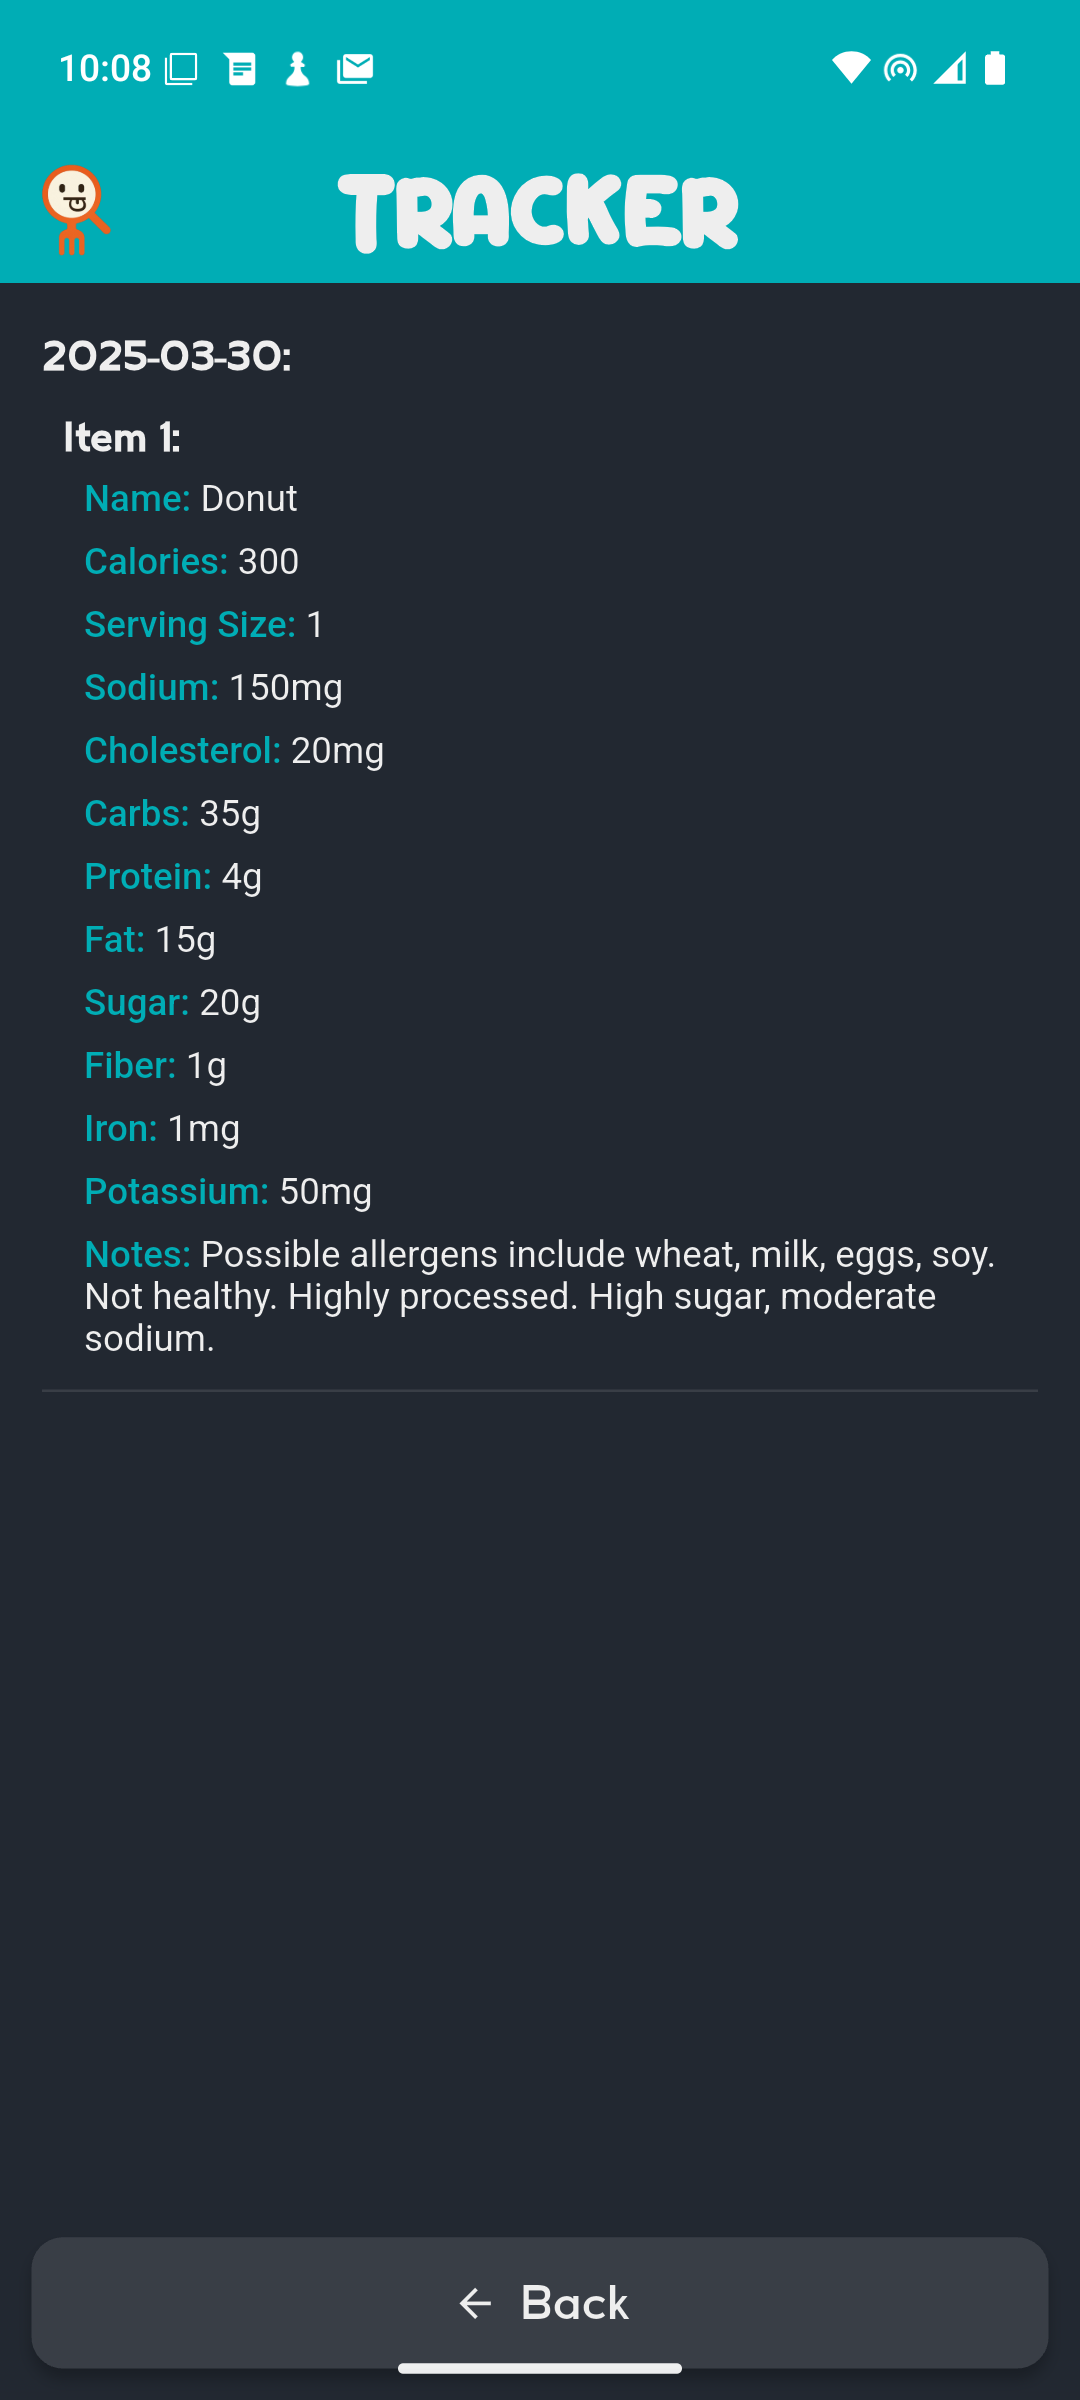Tap the screenshot status bar icon
1080x2400 pixels.
[x=180, y=67]
